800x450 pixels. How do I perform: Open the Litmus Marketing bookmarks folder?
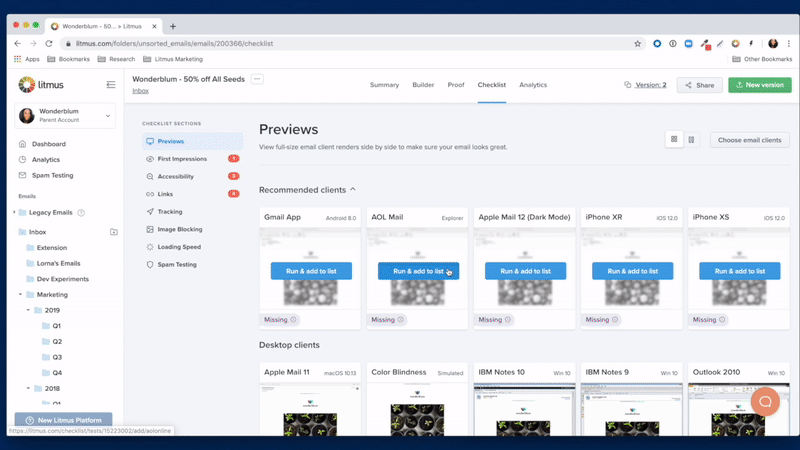(173, 59)
